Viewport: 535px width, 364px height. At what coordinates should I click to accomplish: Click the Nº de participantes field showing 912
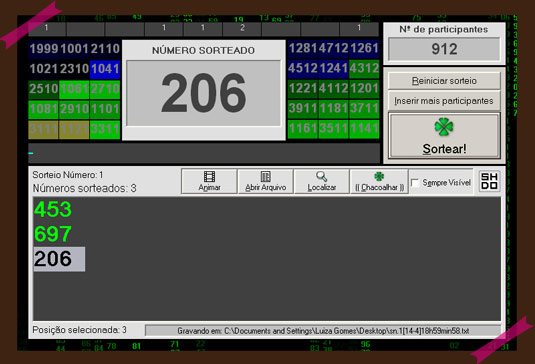pos(444,49)
